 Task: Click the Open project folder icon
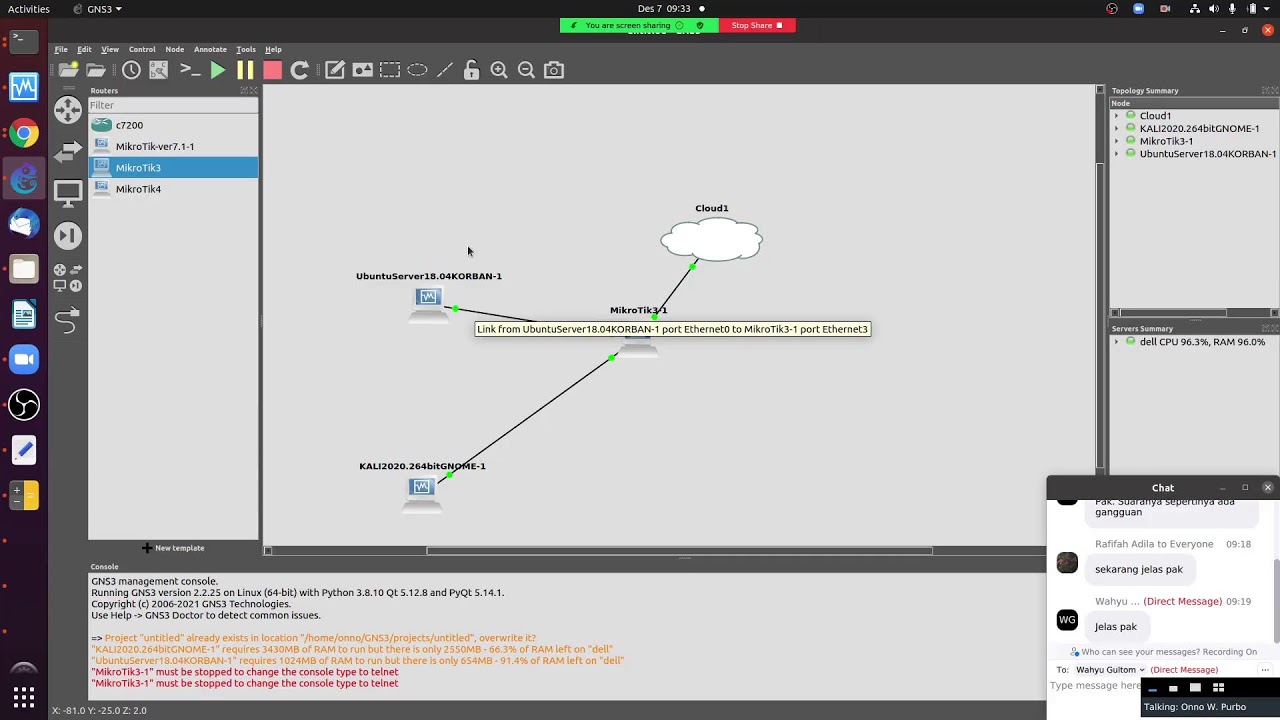[x=96, y=70]
